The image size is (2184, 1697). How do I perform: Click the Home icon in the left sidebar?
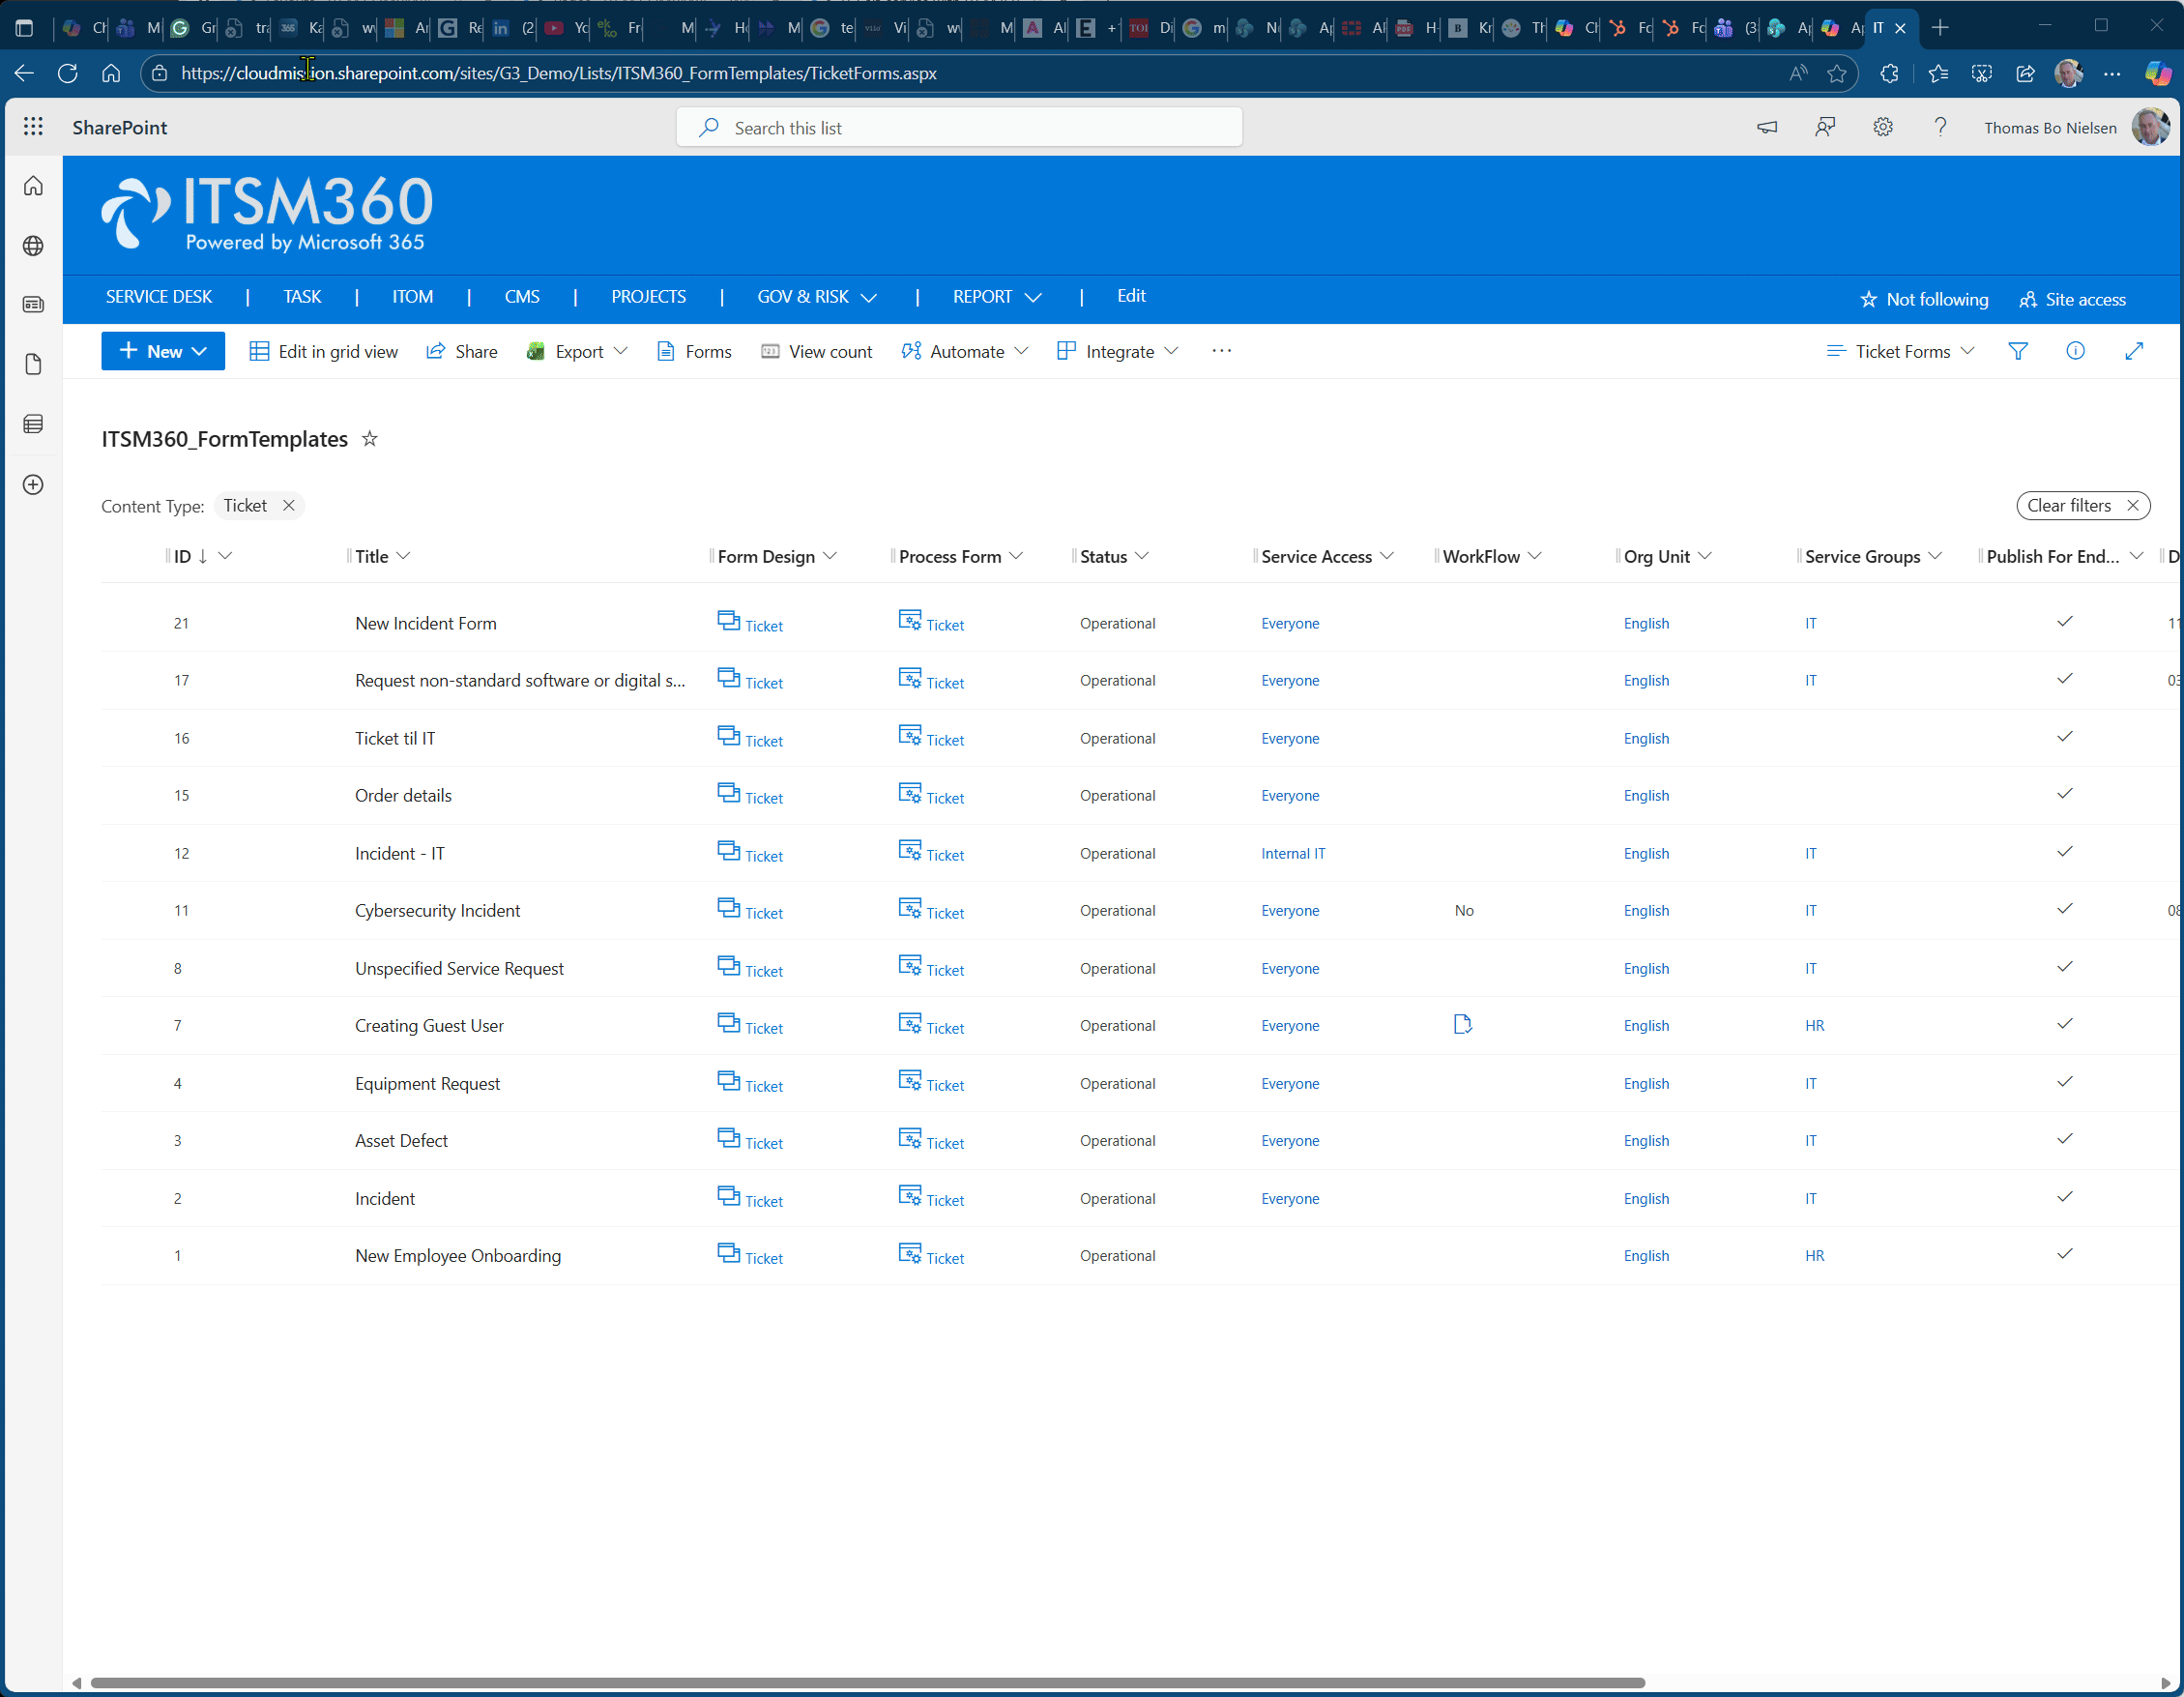coord(33,186)
